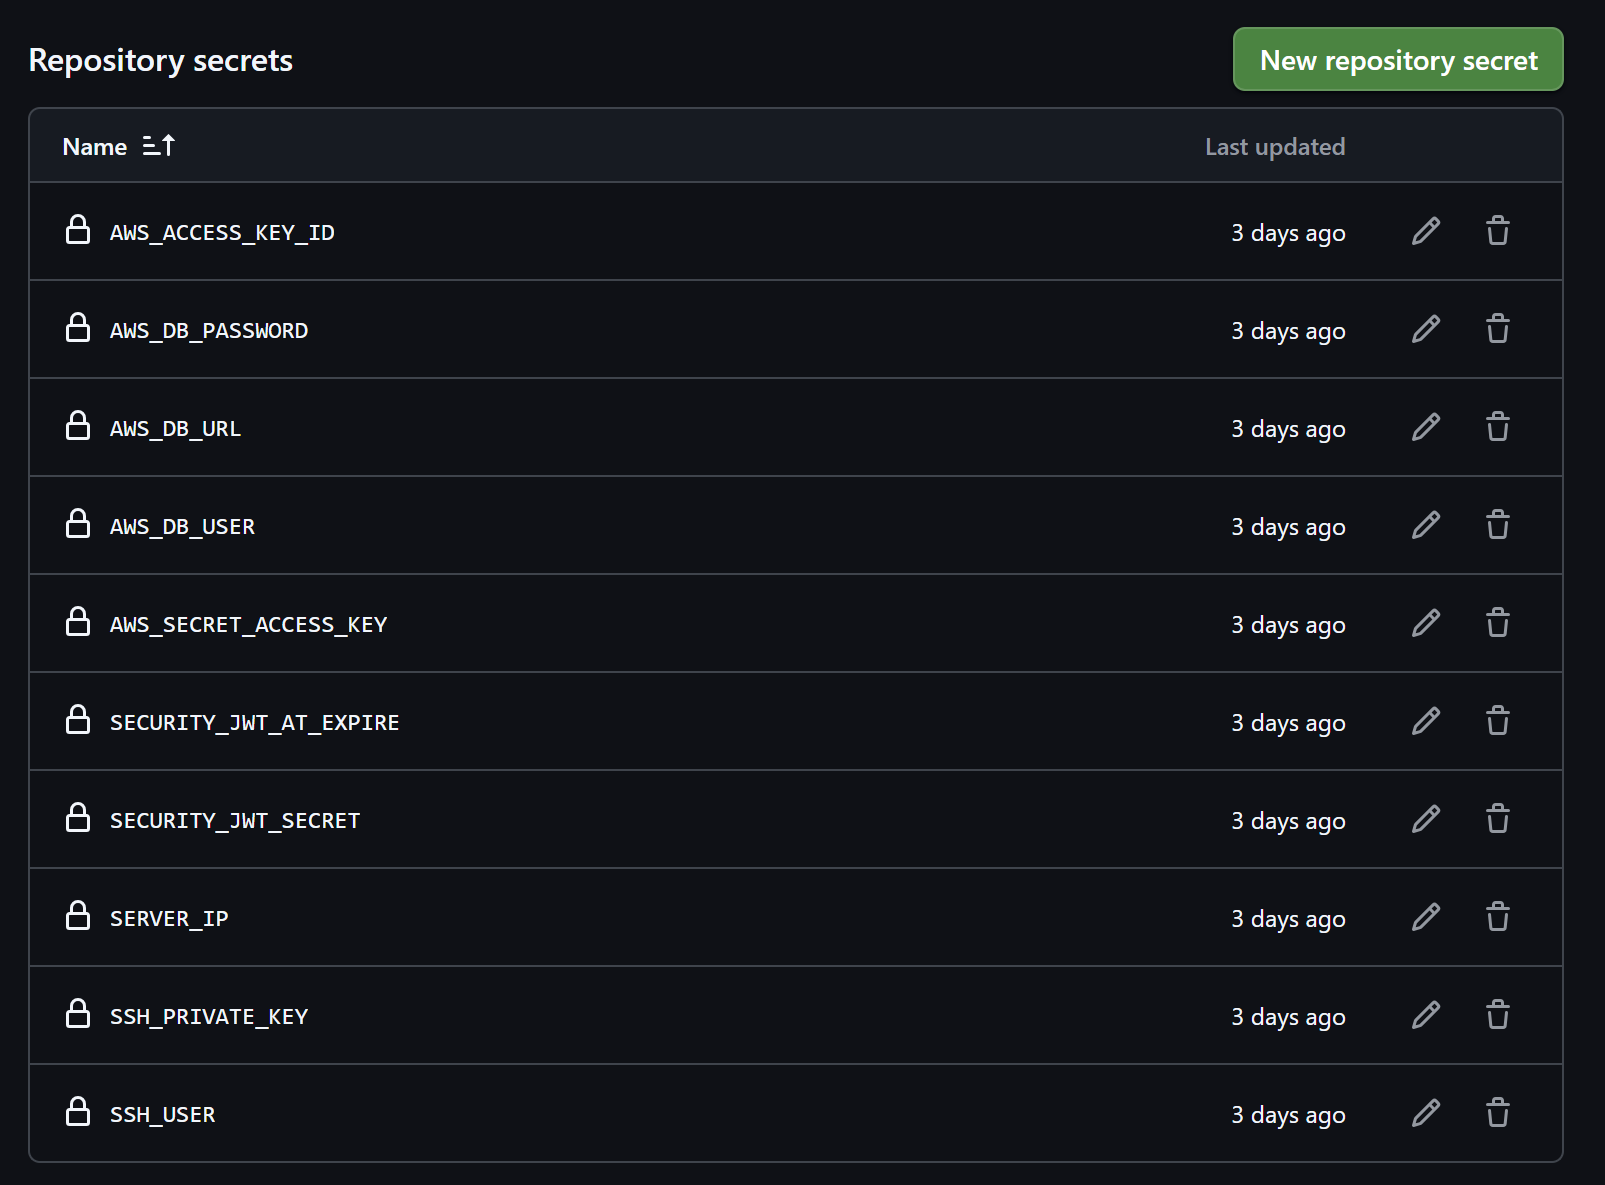The width and height of the screenshot is (1605, 1185).
Task: Delete the SSH_USER secret
Action: pyautogui.click(x=1497, y=1113)
